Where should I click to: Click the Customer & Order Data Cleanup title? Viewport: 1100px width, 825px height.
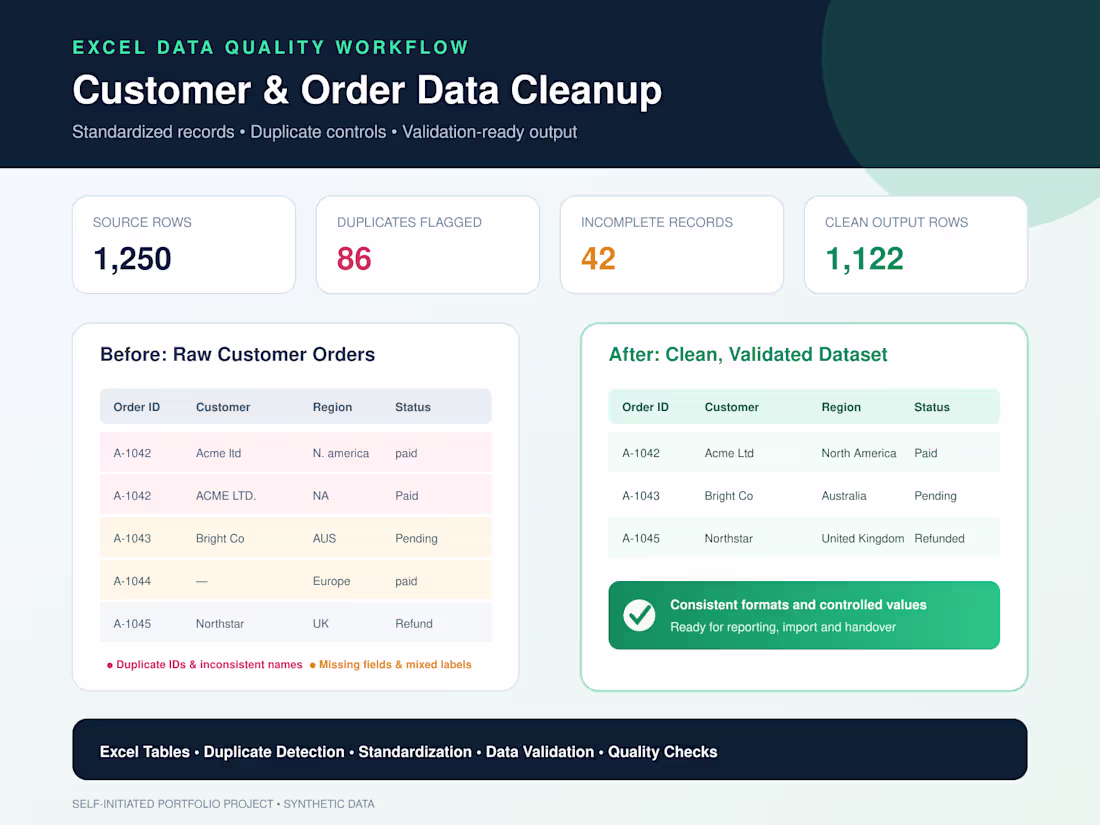pos(367,90)
